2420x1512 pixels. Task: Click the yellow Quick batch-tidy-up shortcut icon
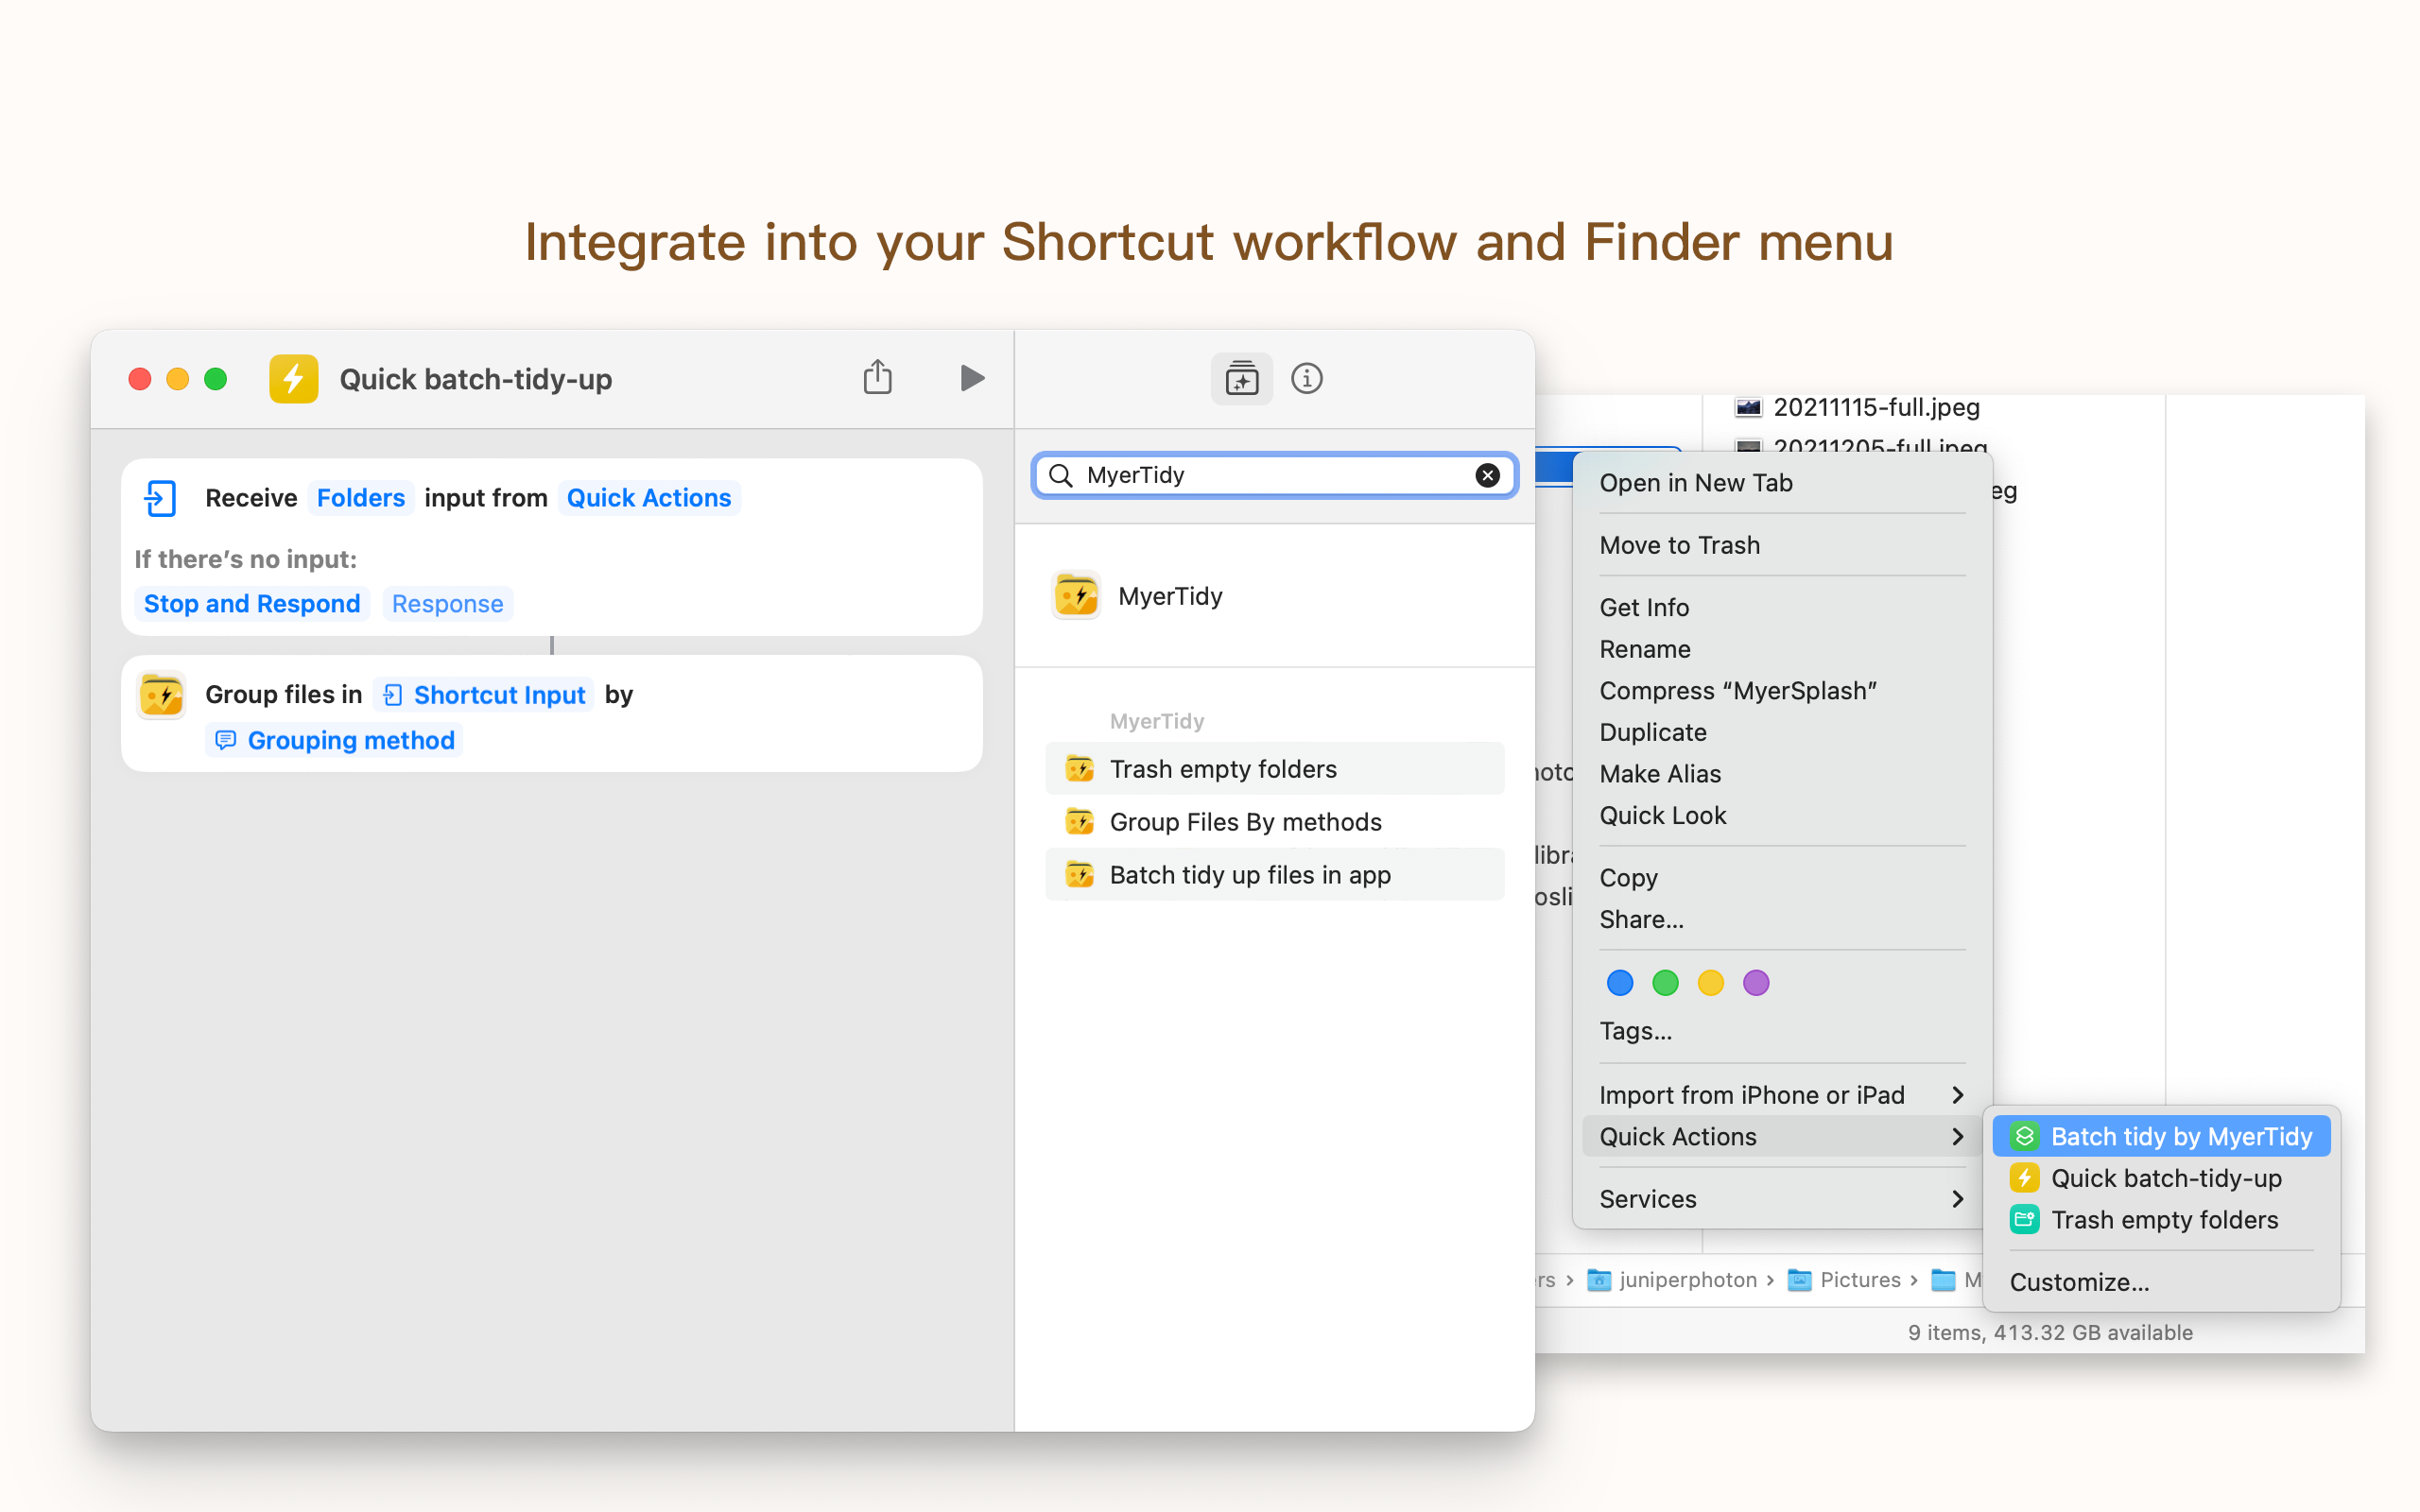[293, 379]
